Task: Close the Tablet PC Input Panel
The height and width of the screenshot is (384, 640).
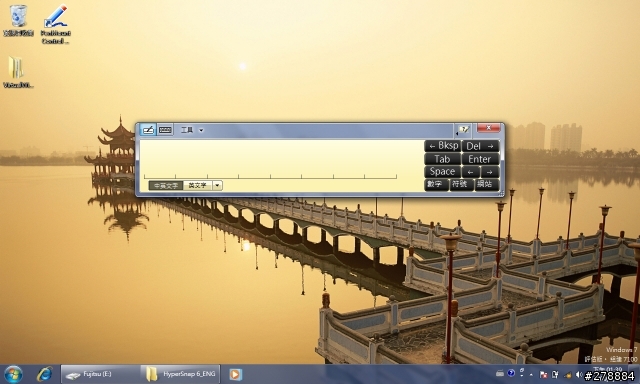Action: (x=489, y=128)
